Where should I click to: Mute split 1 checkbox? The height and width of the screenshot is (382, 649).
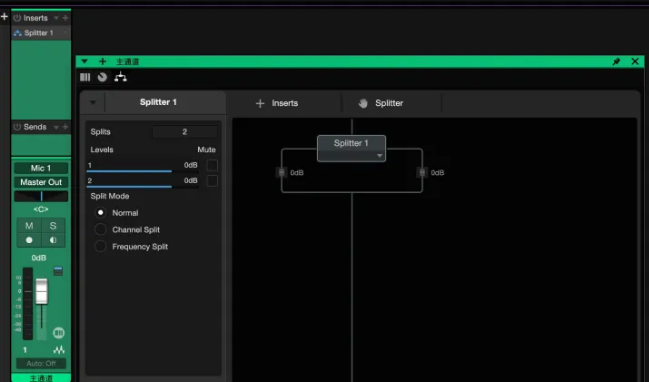click(x=212, y=165)
